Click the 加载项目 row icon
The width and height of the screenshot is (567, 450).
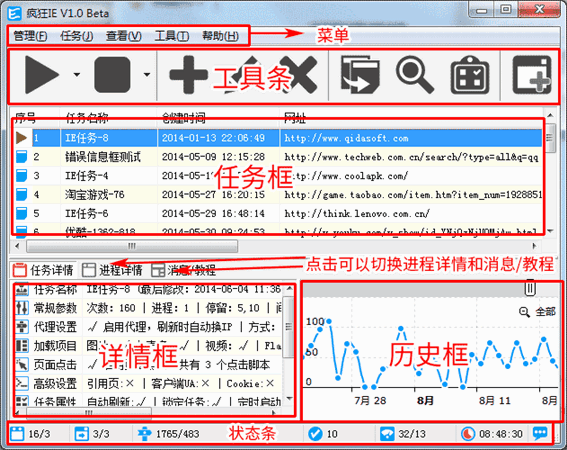click(22, 345)
